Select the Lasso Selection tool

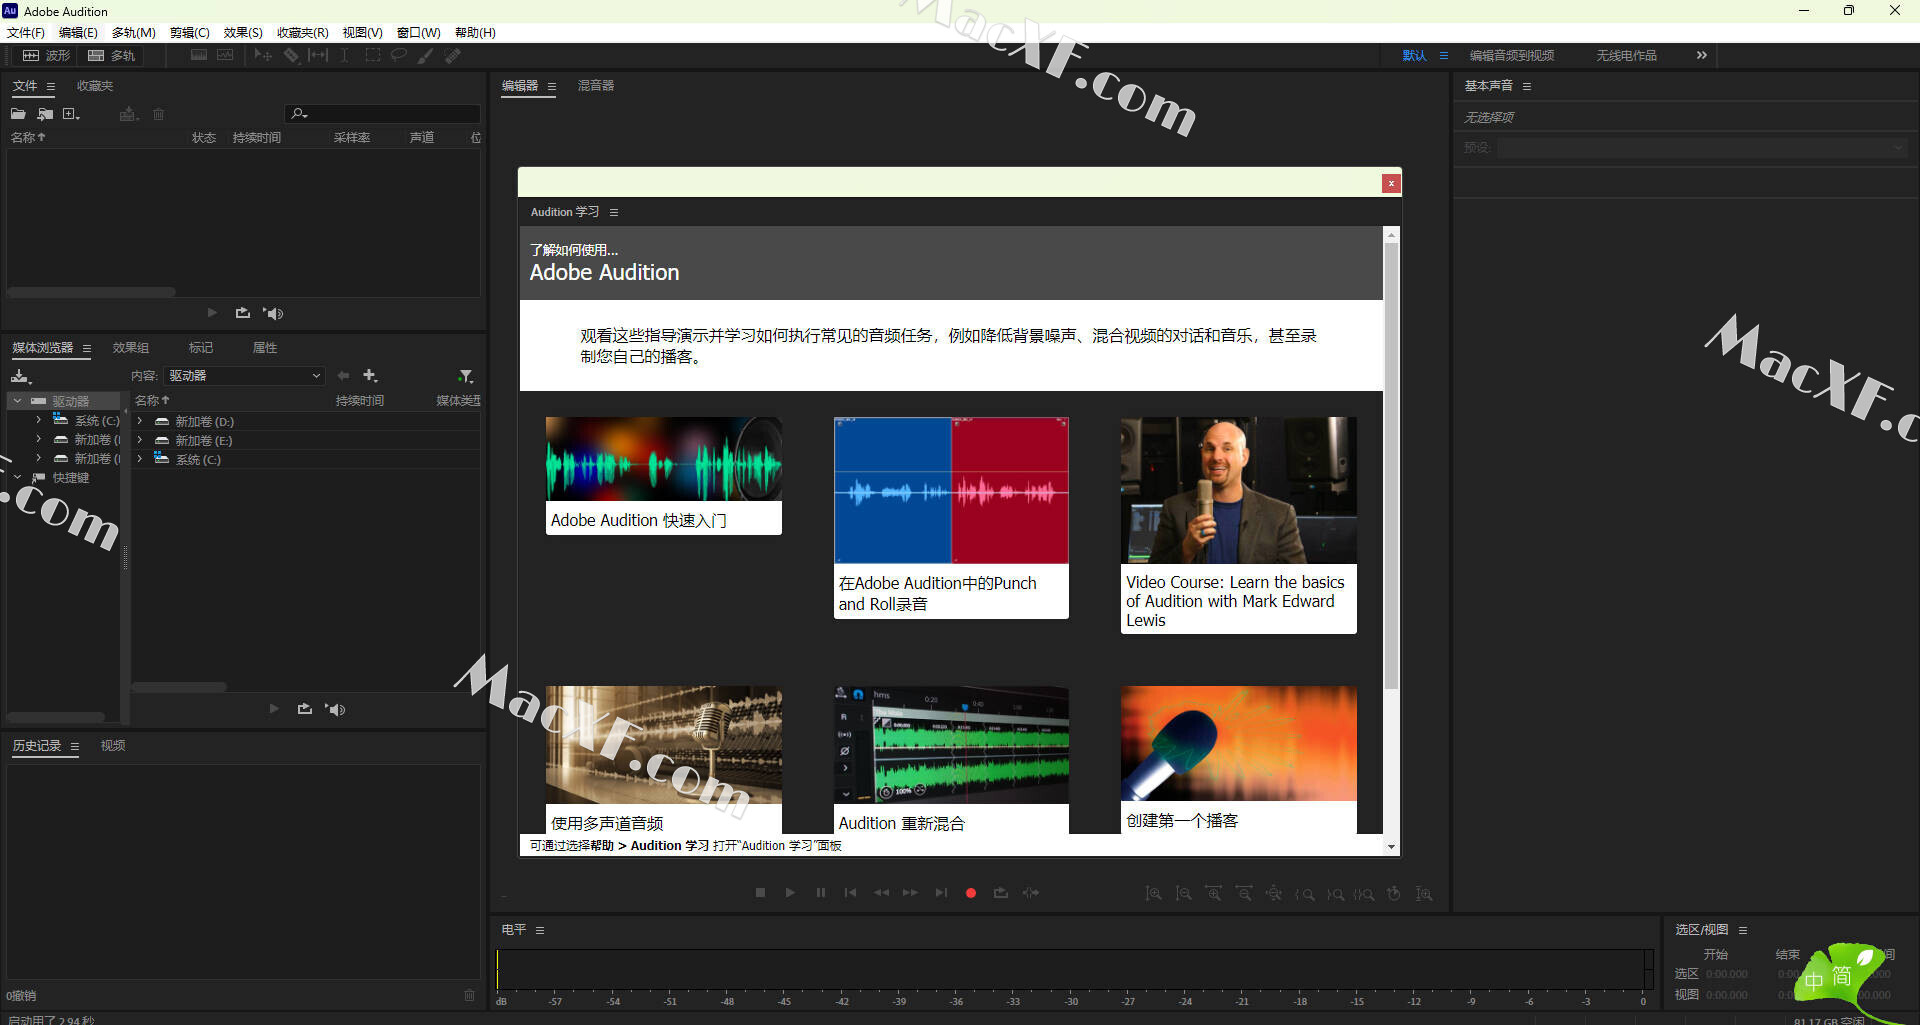pyautogui.click(x=398, y=56)
